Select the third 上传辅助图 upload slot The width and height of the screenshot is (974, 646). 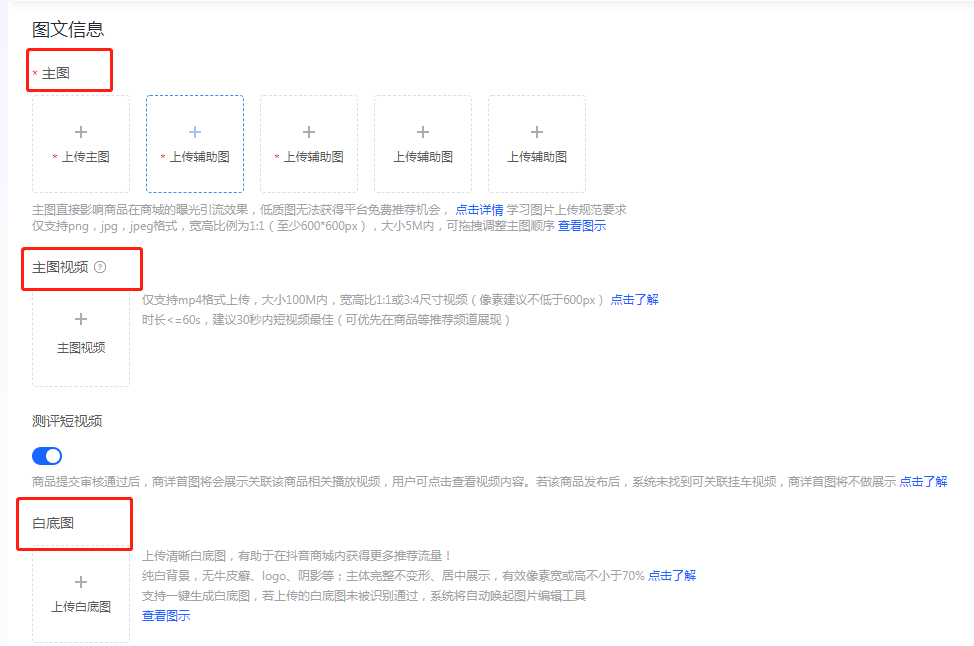423,143
